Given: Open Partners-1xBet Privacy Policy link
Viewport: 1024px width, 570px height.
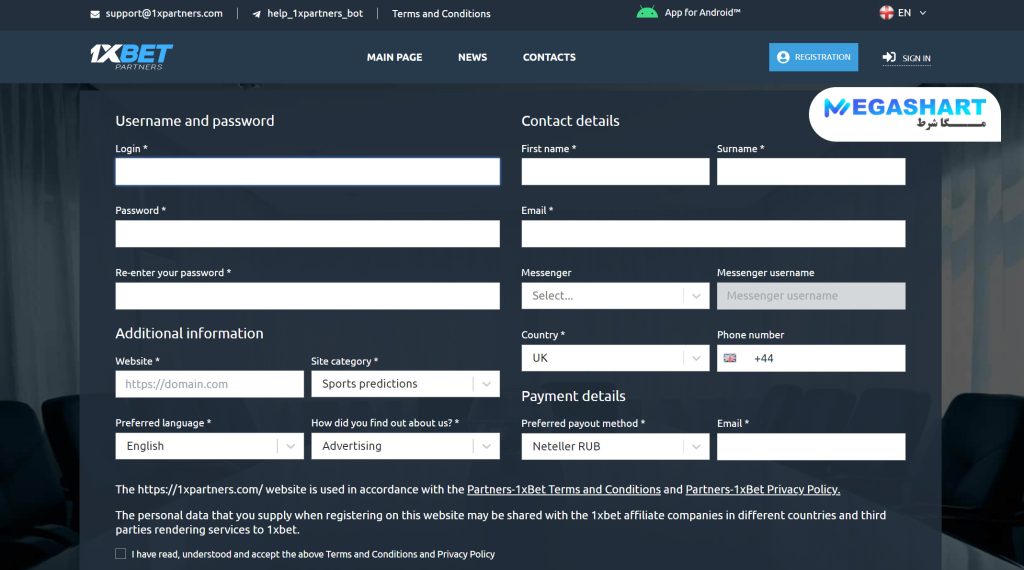Looking at the screenshot, I should [762, 490].
